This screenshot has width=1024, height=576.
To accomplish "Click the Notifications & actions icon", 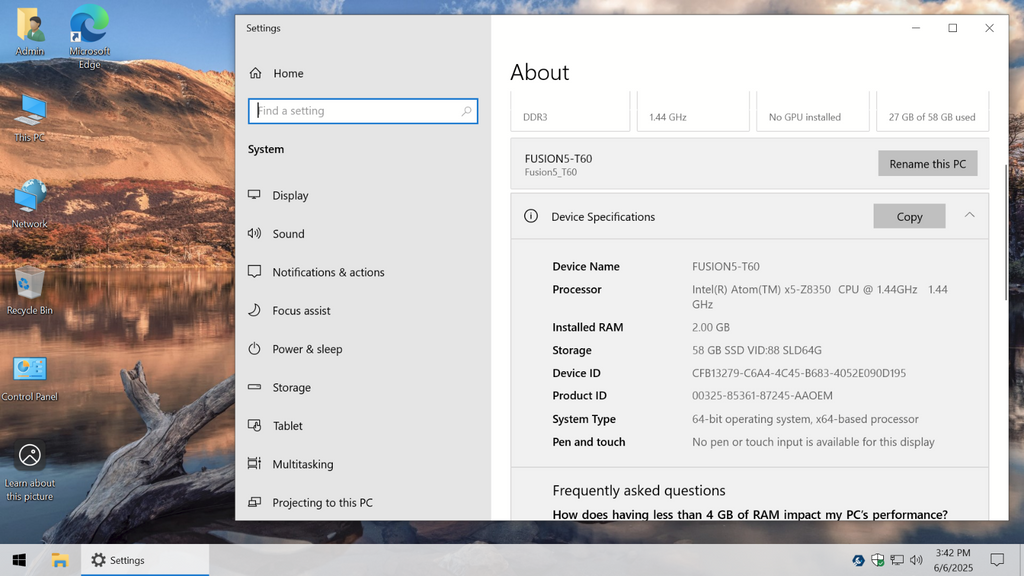I will [x=254, y=272].
